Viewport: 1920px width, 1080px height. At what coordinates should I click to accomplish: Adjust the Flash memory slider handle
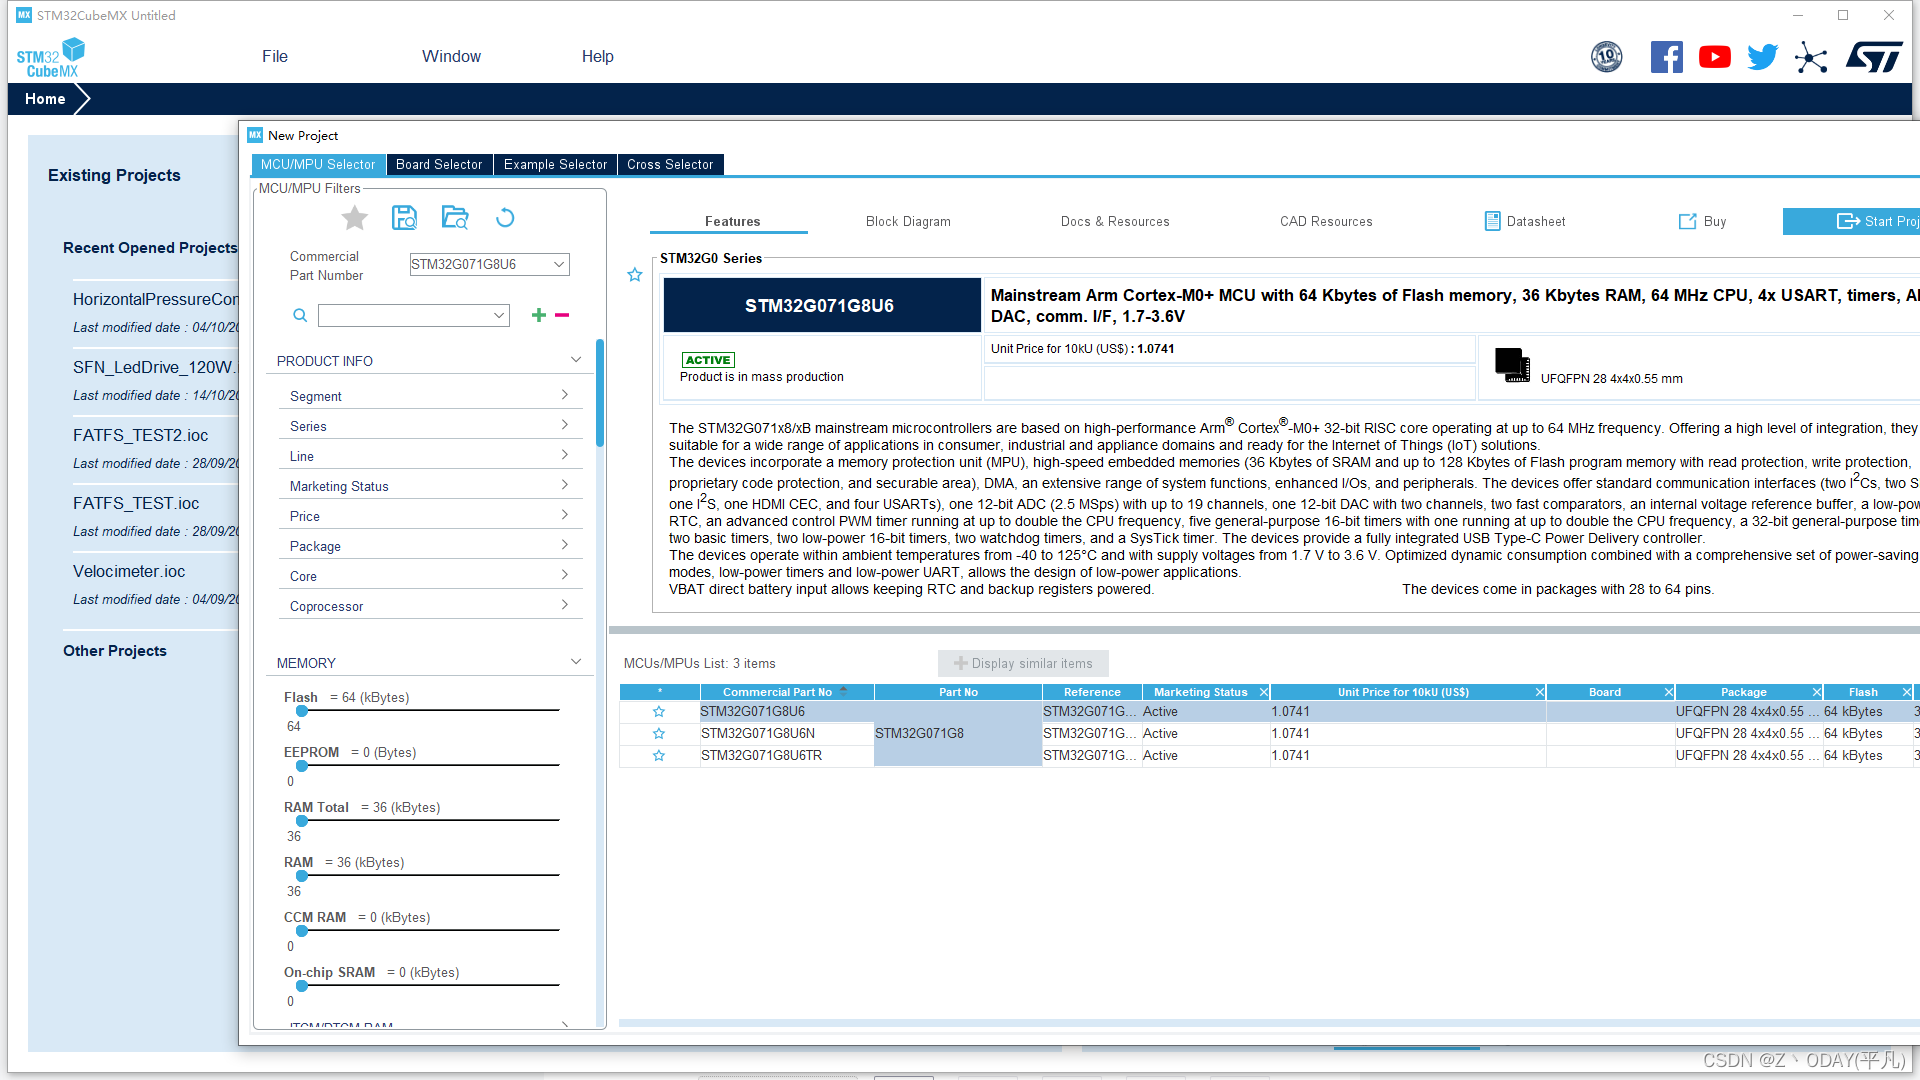click(301, 711)
